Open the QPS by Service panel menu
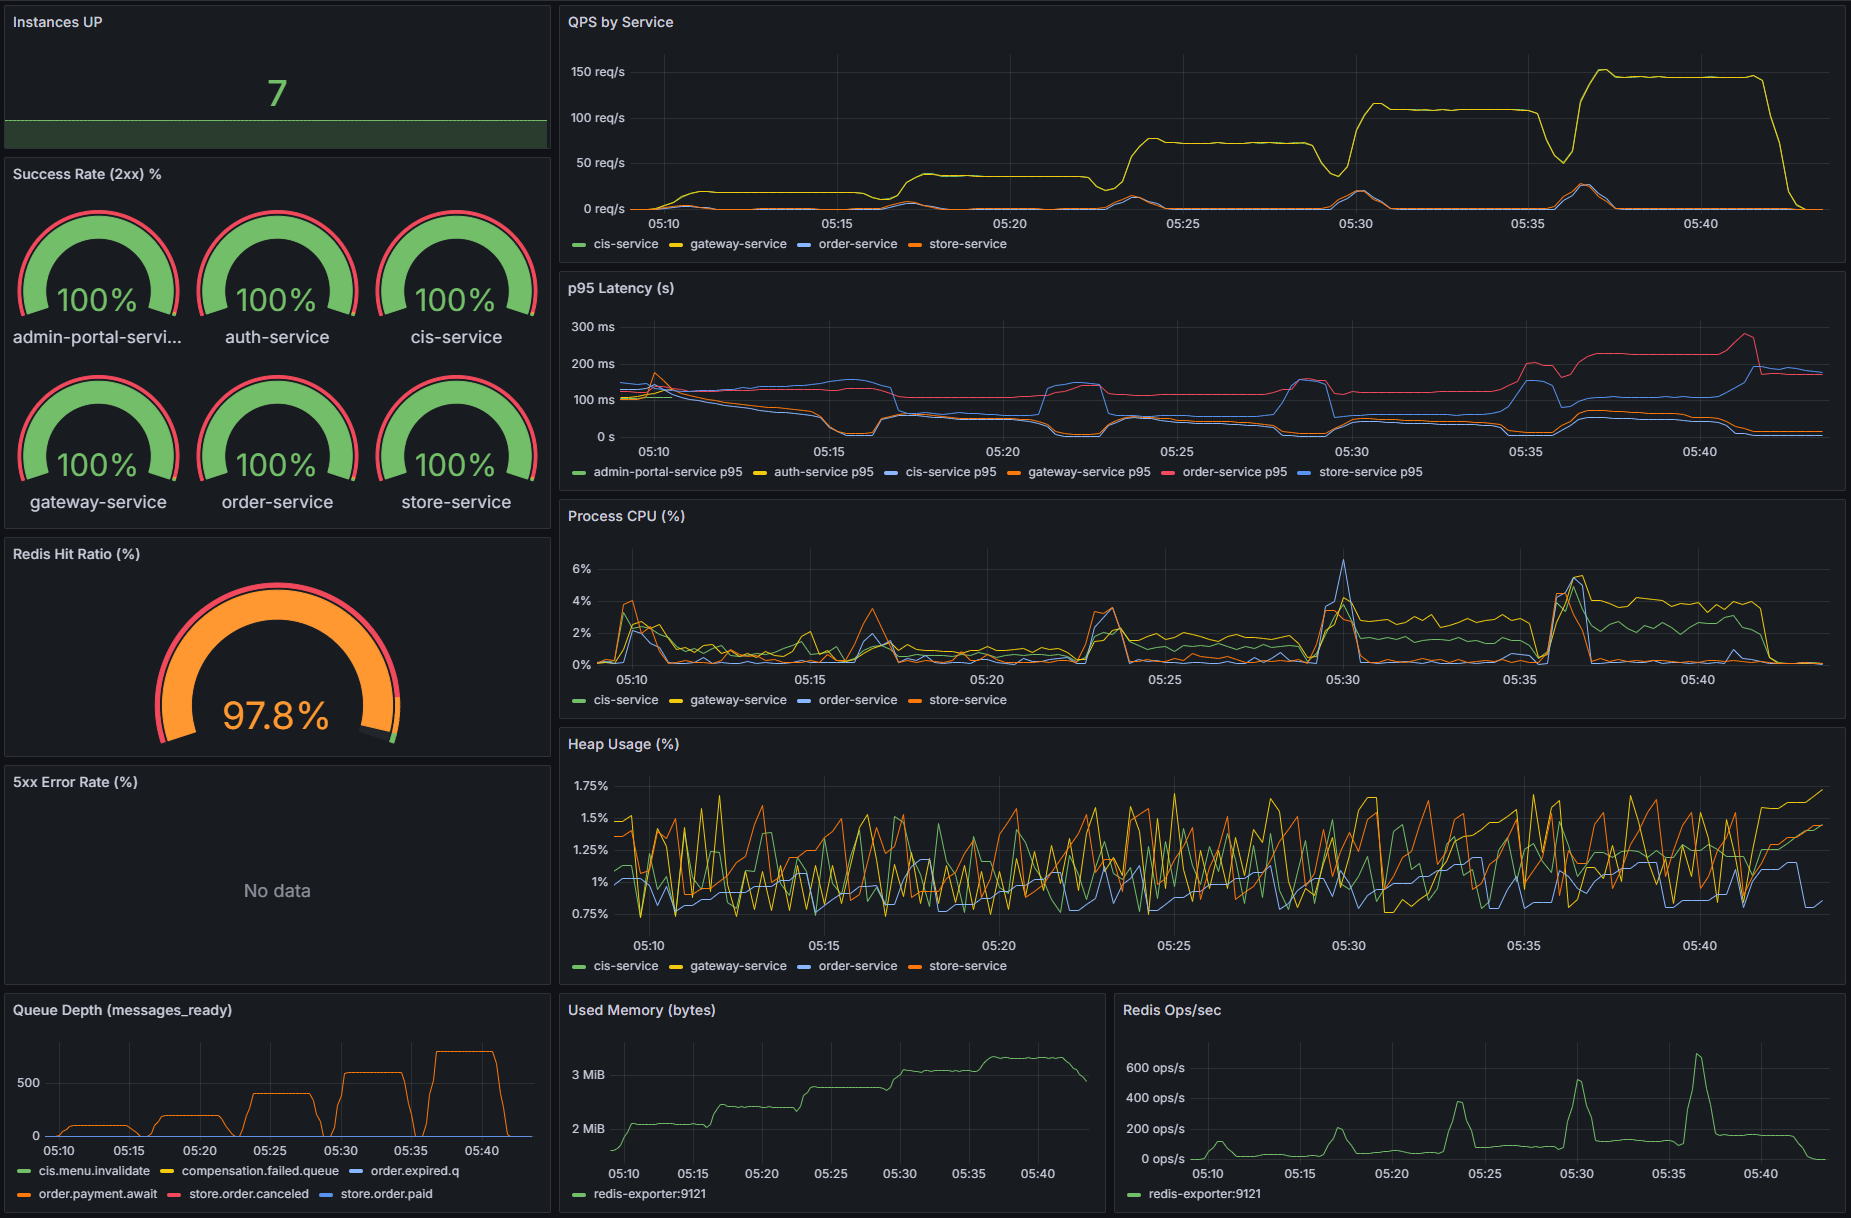 [x=620, y=21]
